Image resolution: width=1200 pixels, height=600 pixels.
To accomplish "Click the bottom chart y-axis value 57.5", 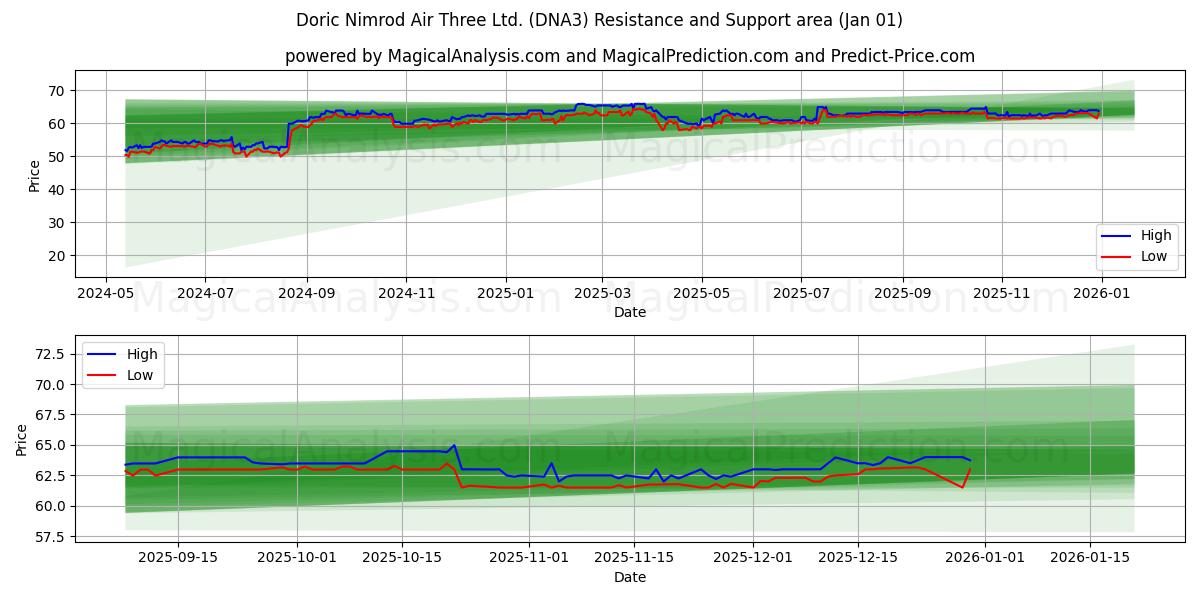I will 52,537.
